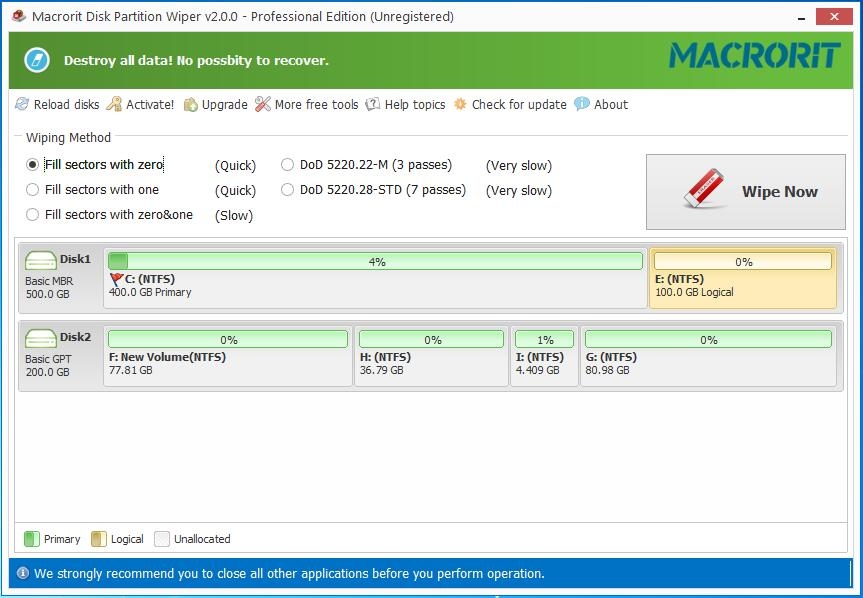Select the C: (NTFS) 400 GB partition
863x598 pixels.
click(375, 286)
